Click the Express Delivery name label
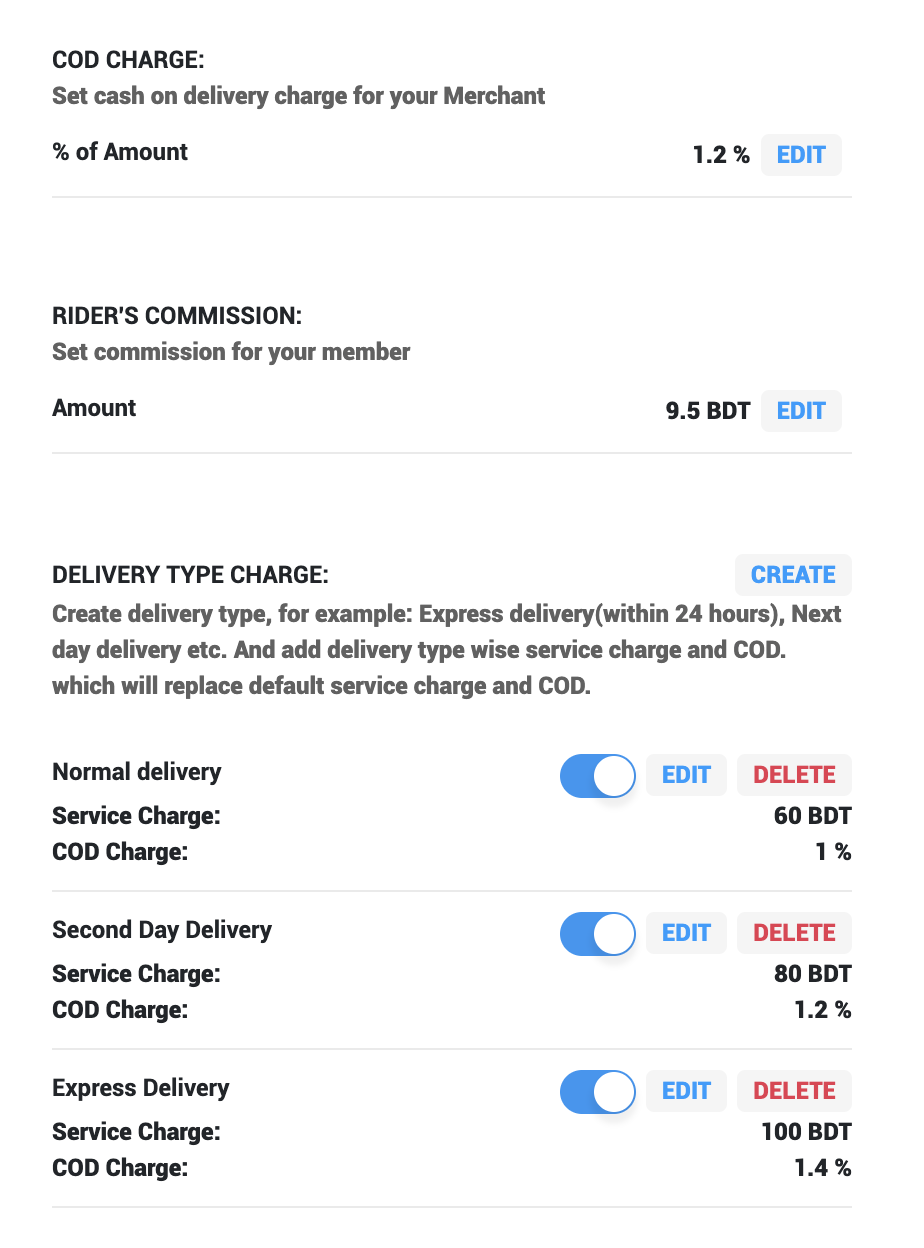This screenshot has width=924, height=1248. (x=141, y=1088)
